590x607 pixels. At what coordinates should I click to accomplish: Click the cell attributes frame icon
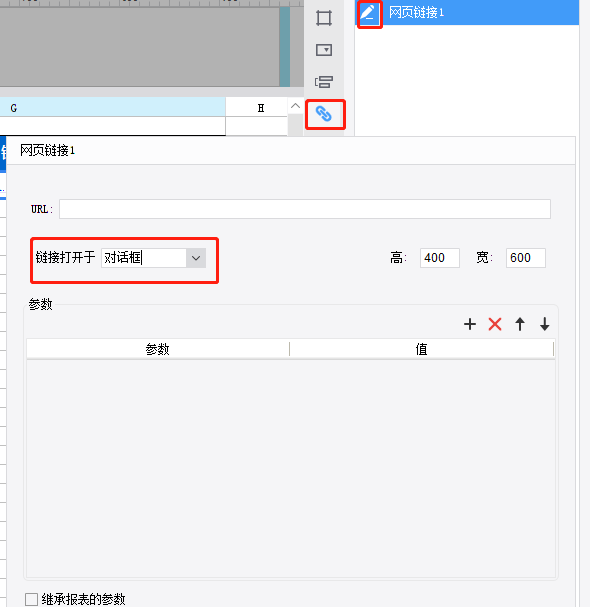(324, 18)
